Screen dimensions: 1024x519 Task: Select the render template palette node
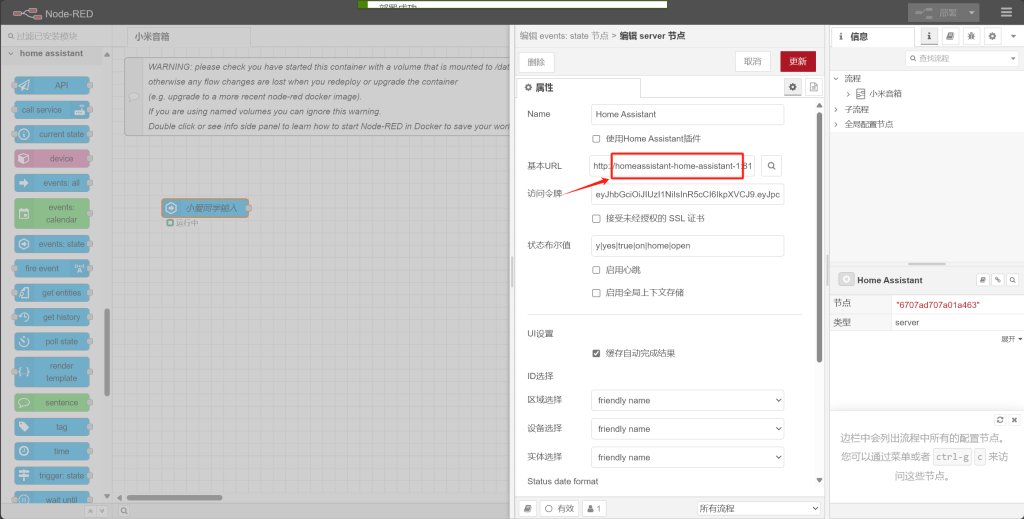[x=52, y=372]
